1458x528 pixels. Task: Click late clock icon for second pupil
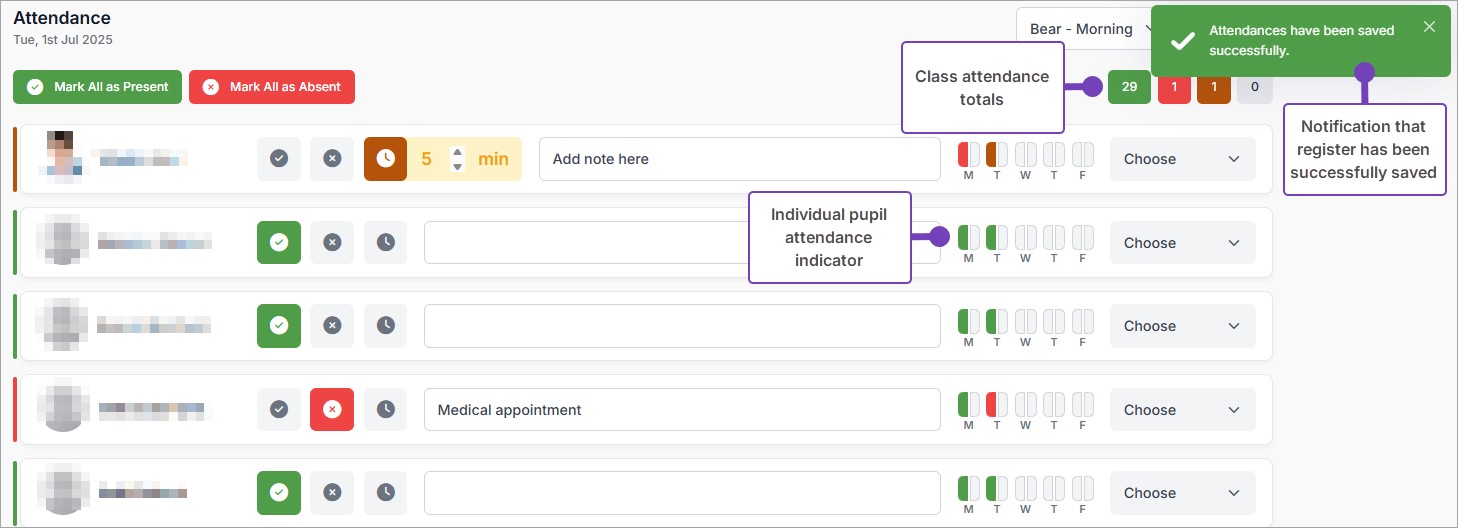coord(385,243)
